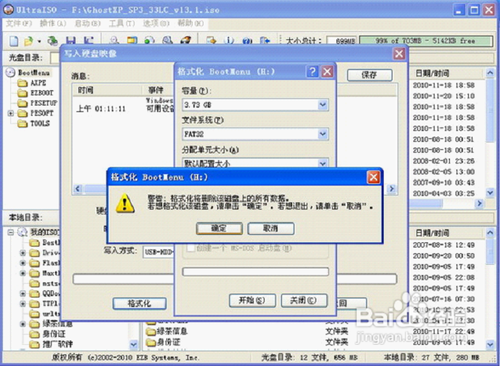Expand the PESOFT folder tree node
Image resolution: width=500 pixels, height=366 pixels.
(11, 113)
